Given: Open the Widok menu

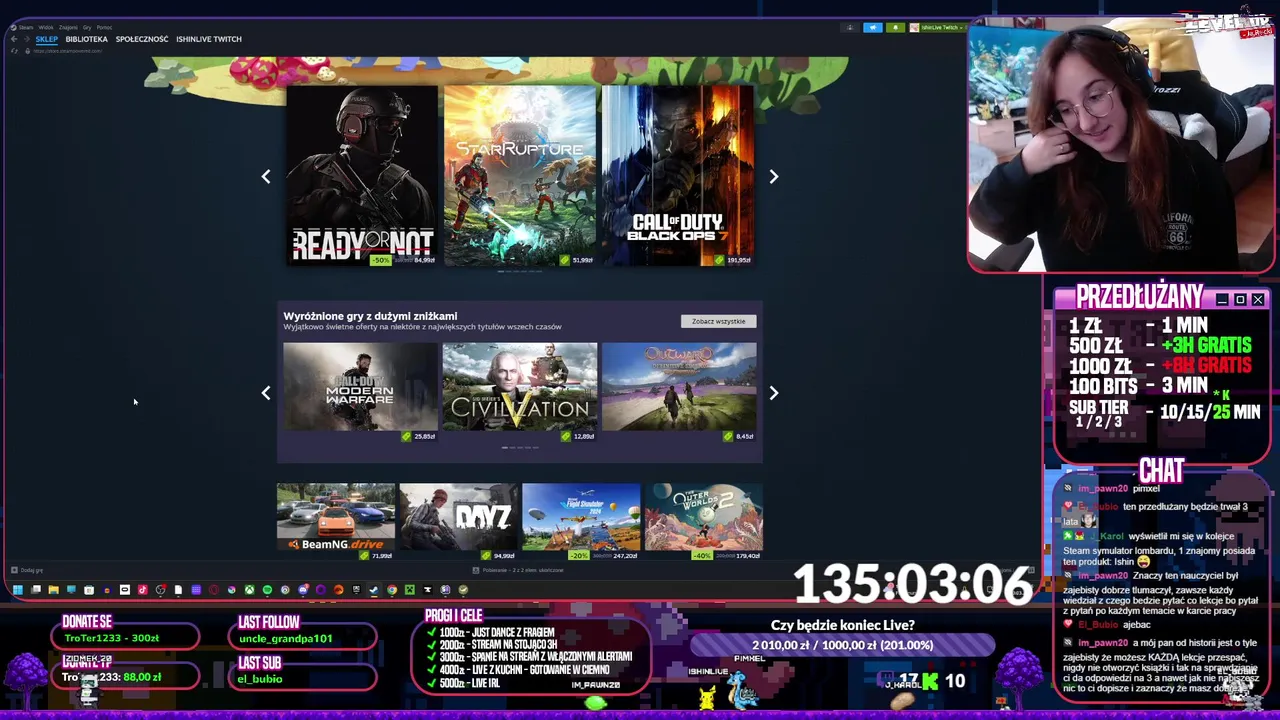Looking at the screenshot, I should [x=46, y=27].
